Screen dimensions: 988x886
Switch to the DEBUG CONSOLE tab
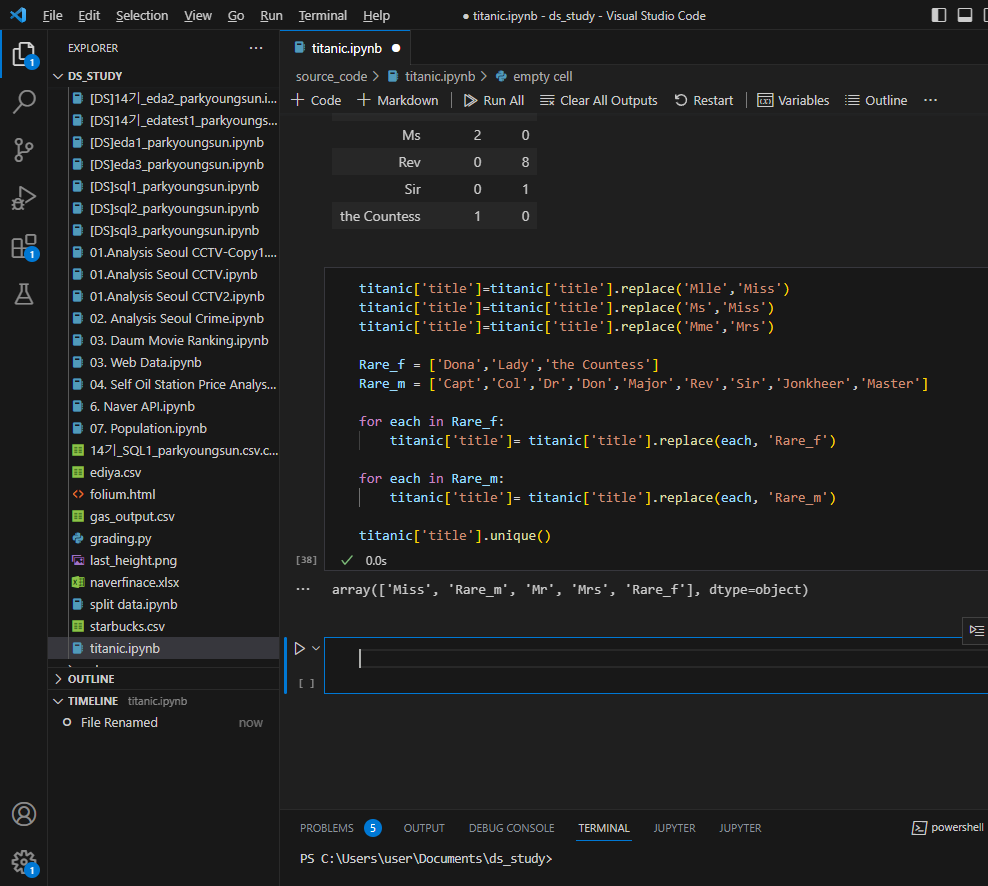pyautogui.click(x=512, y=828)
